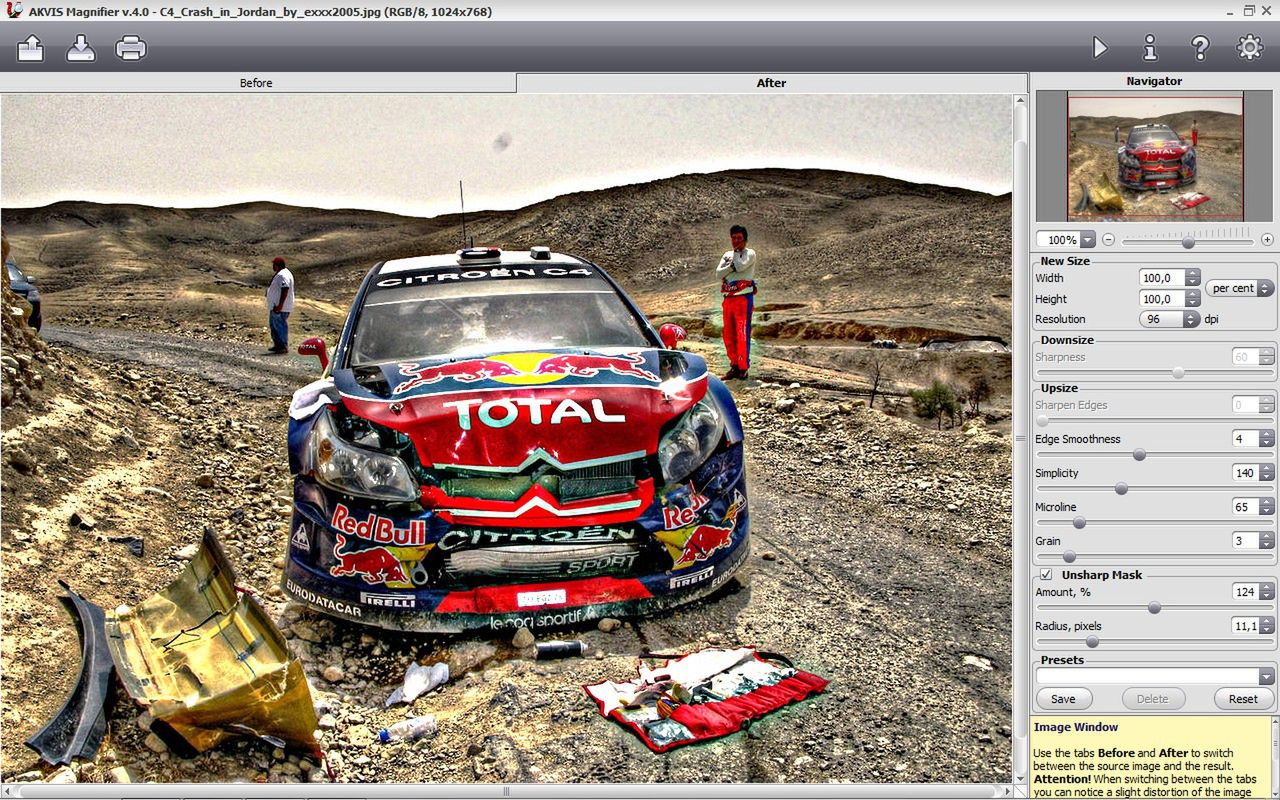The height and width of the screenshot is (800, 1280).
Task: Open the 100% zoom level dropdown
Action: pos(1087,240)
